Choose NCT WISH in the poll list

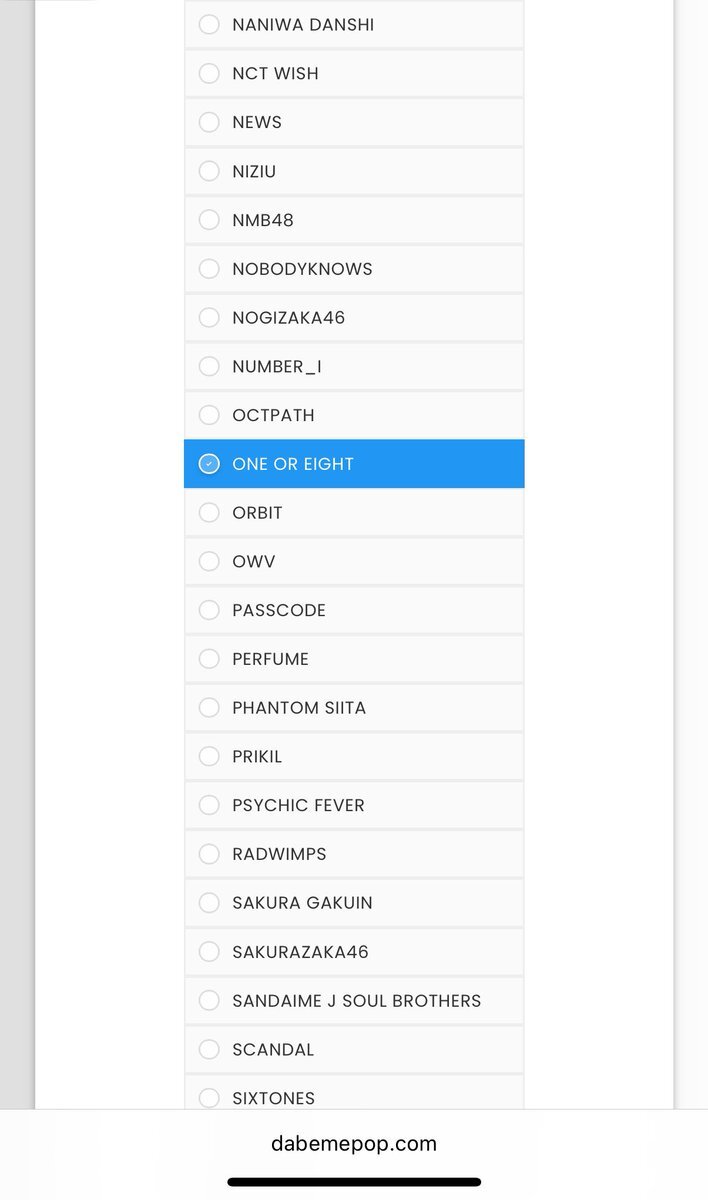[x=354, y=73]
